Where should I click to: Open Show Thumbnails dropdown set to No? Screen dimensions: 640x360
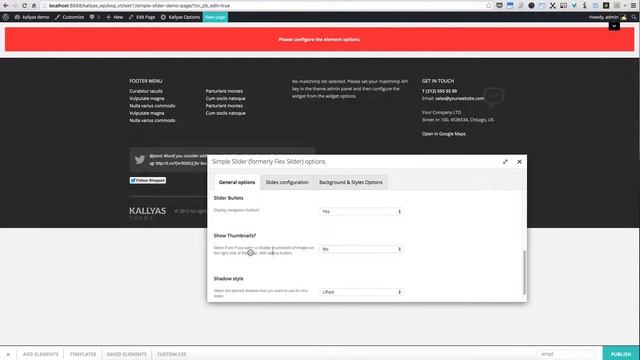click(x=361, y=249)
